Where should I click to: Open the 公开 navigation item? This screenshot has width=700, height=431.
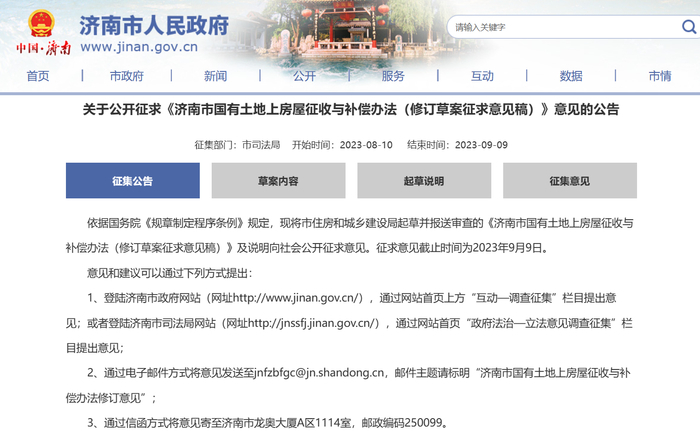304,76
